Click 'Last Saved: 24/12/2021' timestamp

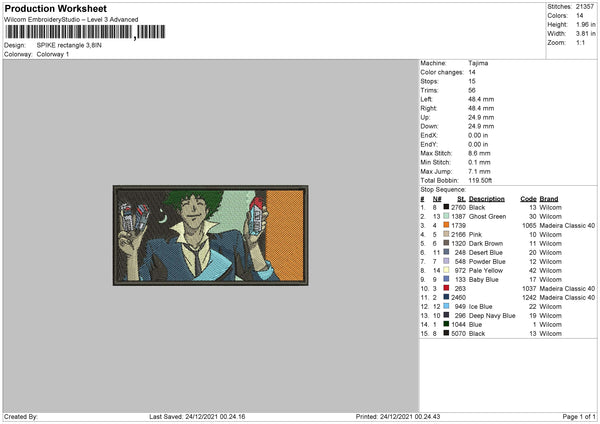pyautogui.click(x=197, y=416)
